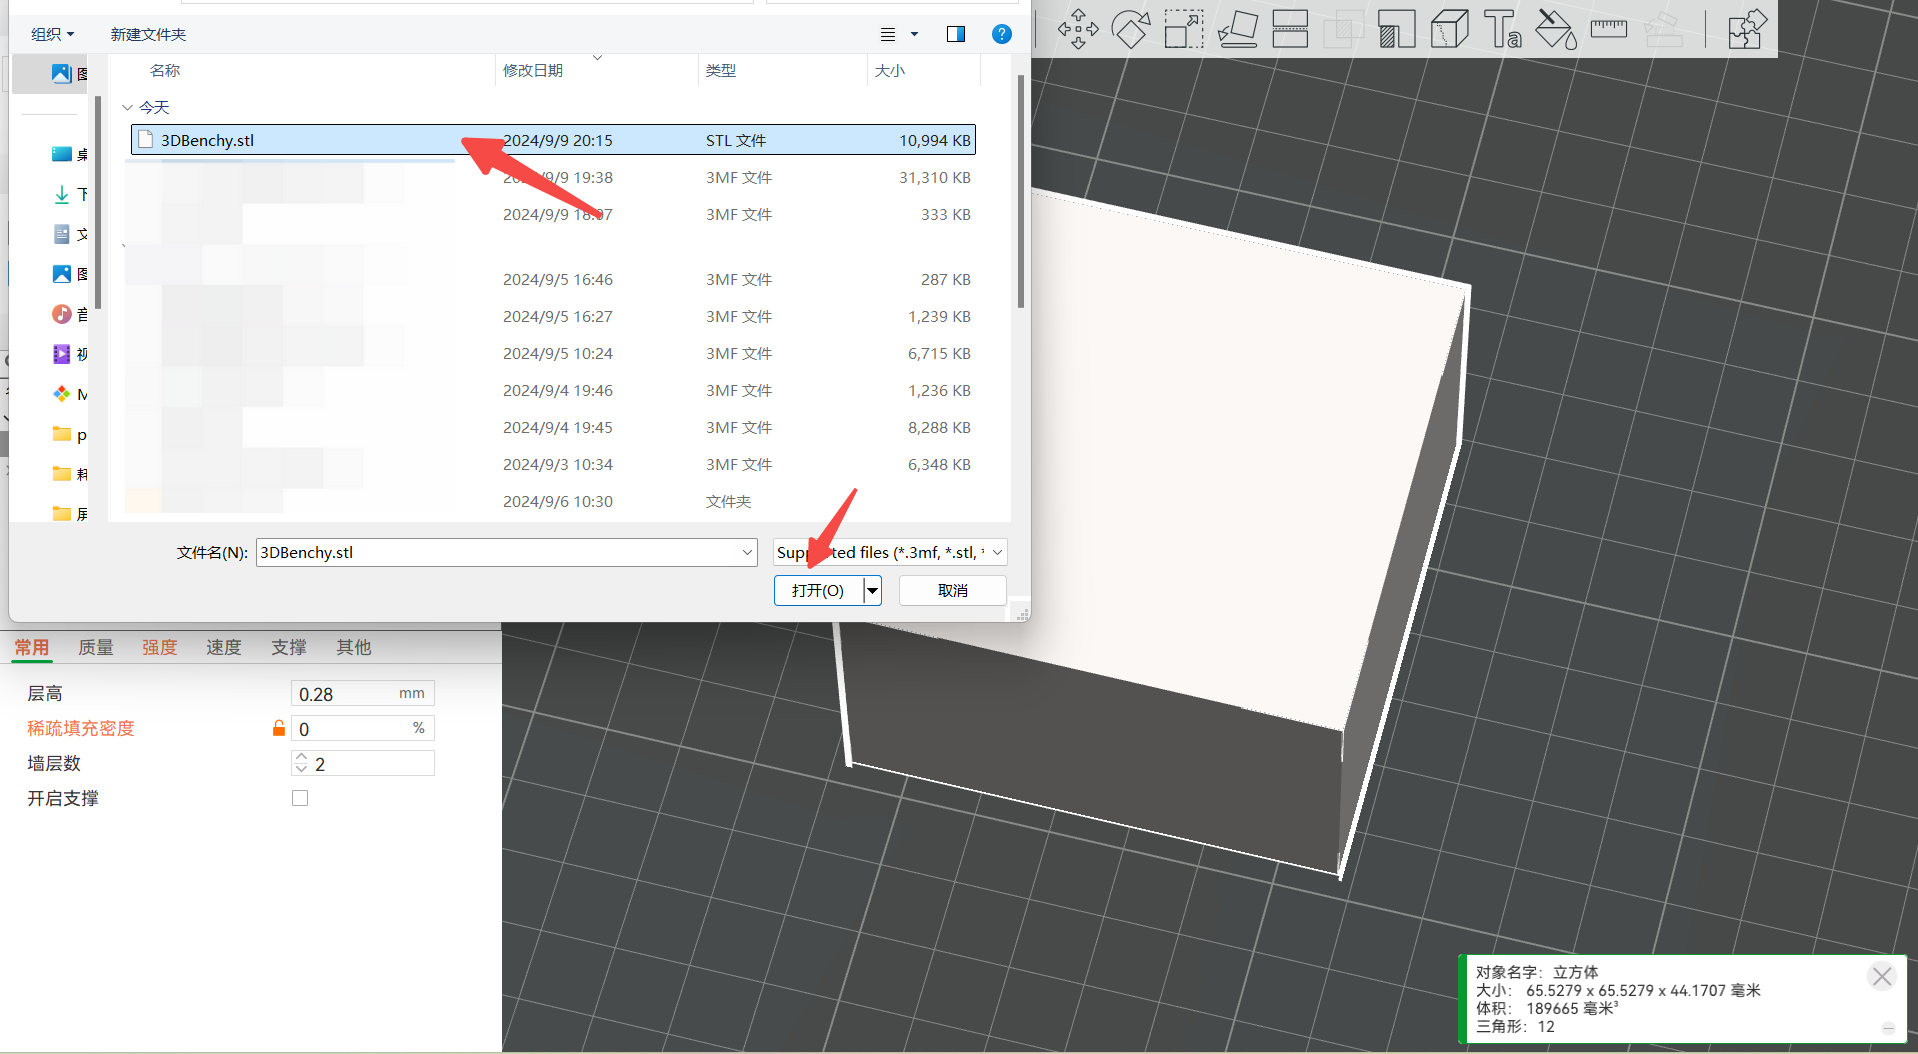Open the Color Painting bucket tool
Image resolution: width=1918 pixels, height=1054 pixels.
click(x=1556, y=29)
